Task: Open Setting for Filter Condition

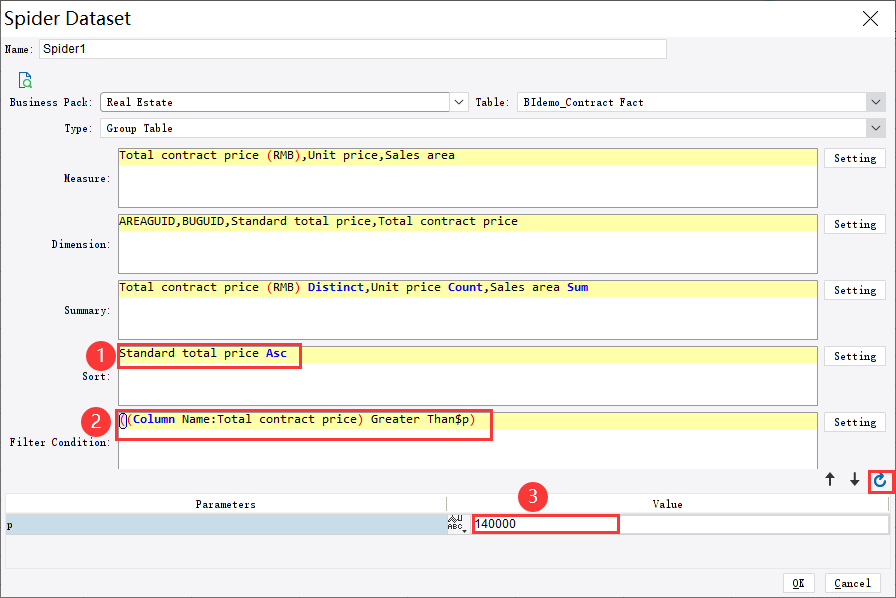Action: 855,422
